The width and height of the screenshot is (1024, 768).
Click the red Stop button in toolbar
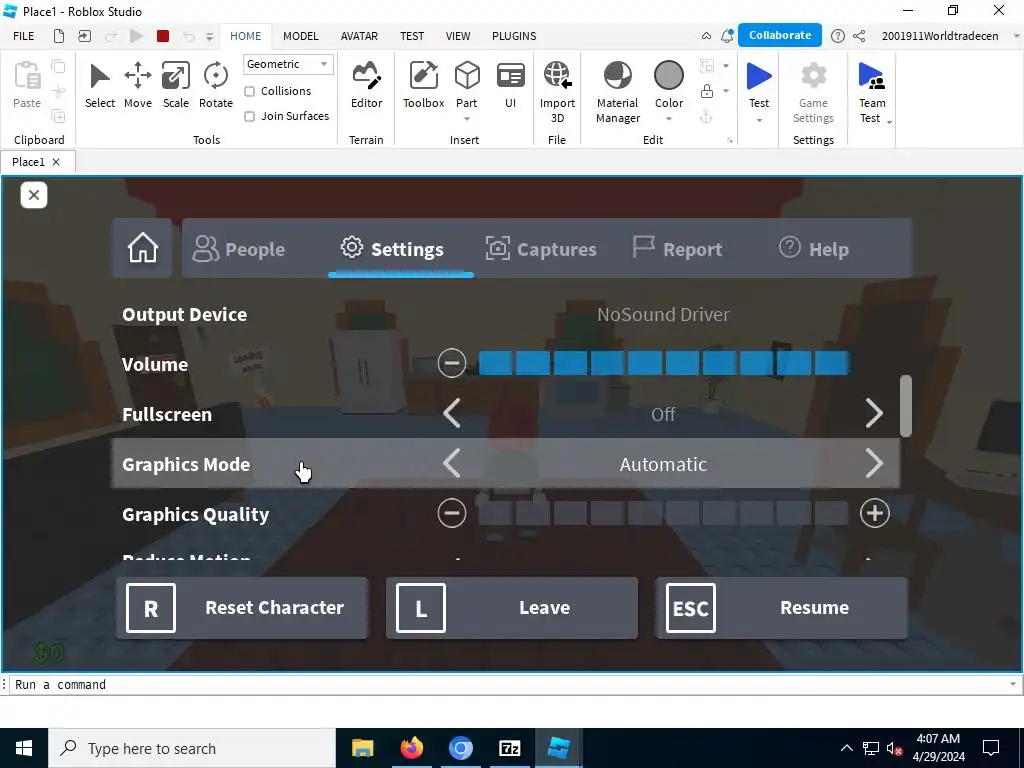163,36
